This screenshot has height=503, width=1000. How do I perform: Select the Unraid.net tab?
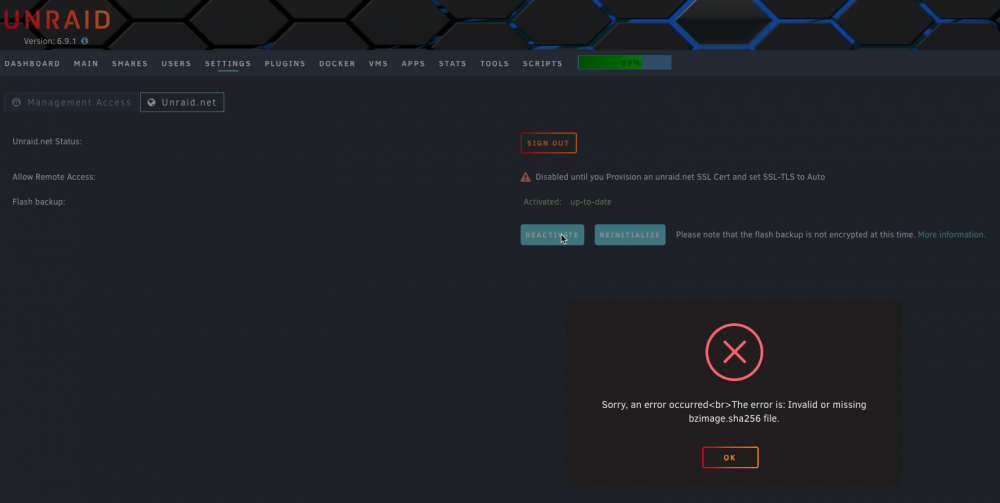click(182, 102)
